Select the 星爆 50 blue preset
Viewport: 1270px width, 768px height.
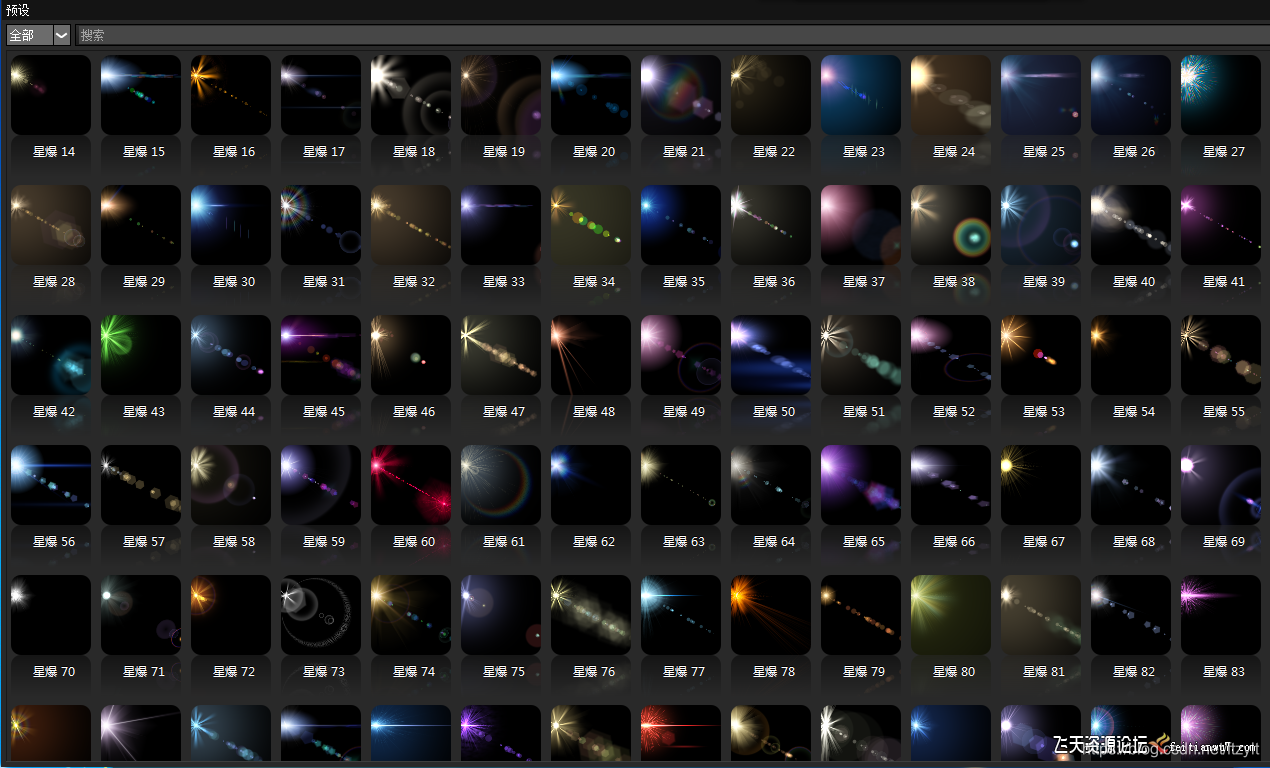point(771,355)
